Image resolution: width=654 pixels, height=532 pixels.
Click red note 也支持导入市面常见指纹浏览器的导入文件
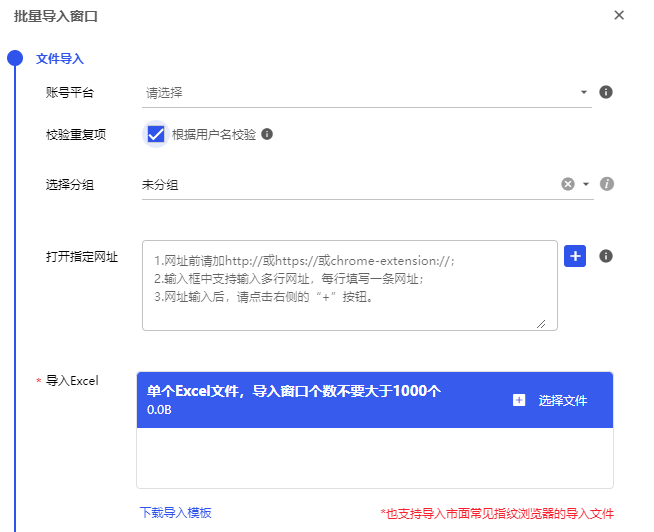tap(497, 513)
